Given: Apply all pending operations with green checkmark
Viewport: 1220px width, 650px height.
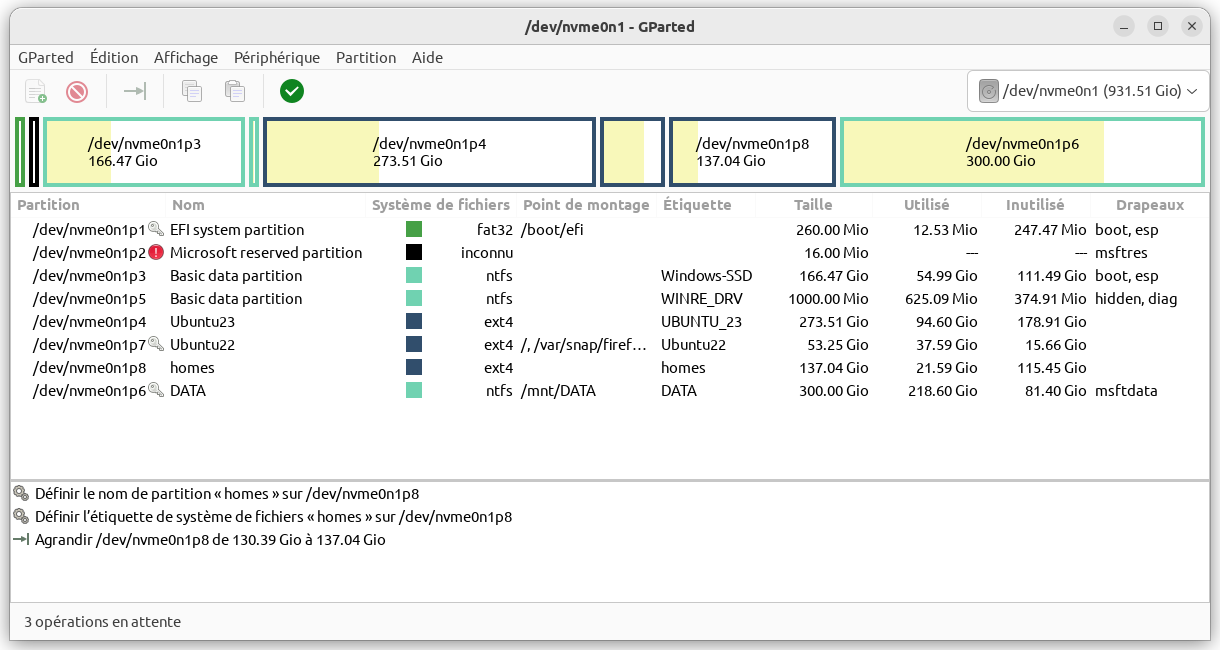Looking at the screenshot, I should 292,92.
